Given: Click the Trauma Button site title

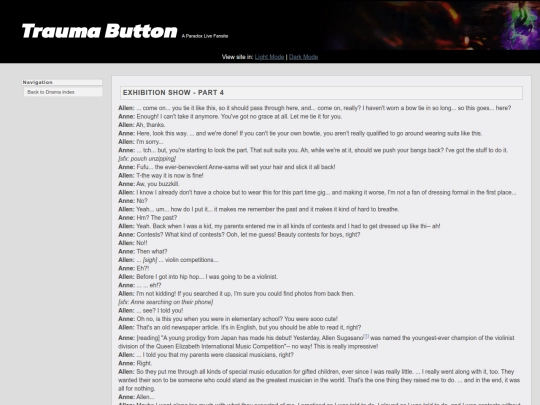Looking at the screenshot, I should tap(100, 31).
